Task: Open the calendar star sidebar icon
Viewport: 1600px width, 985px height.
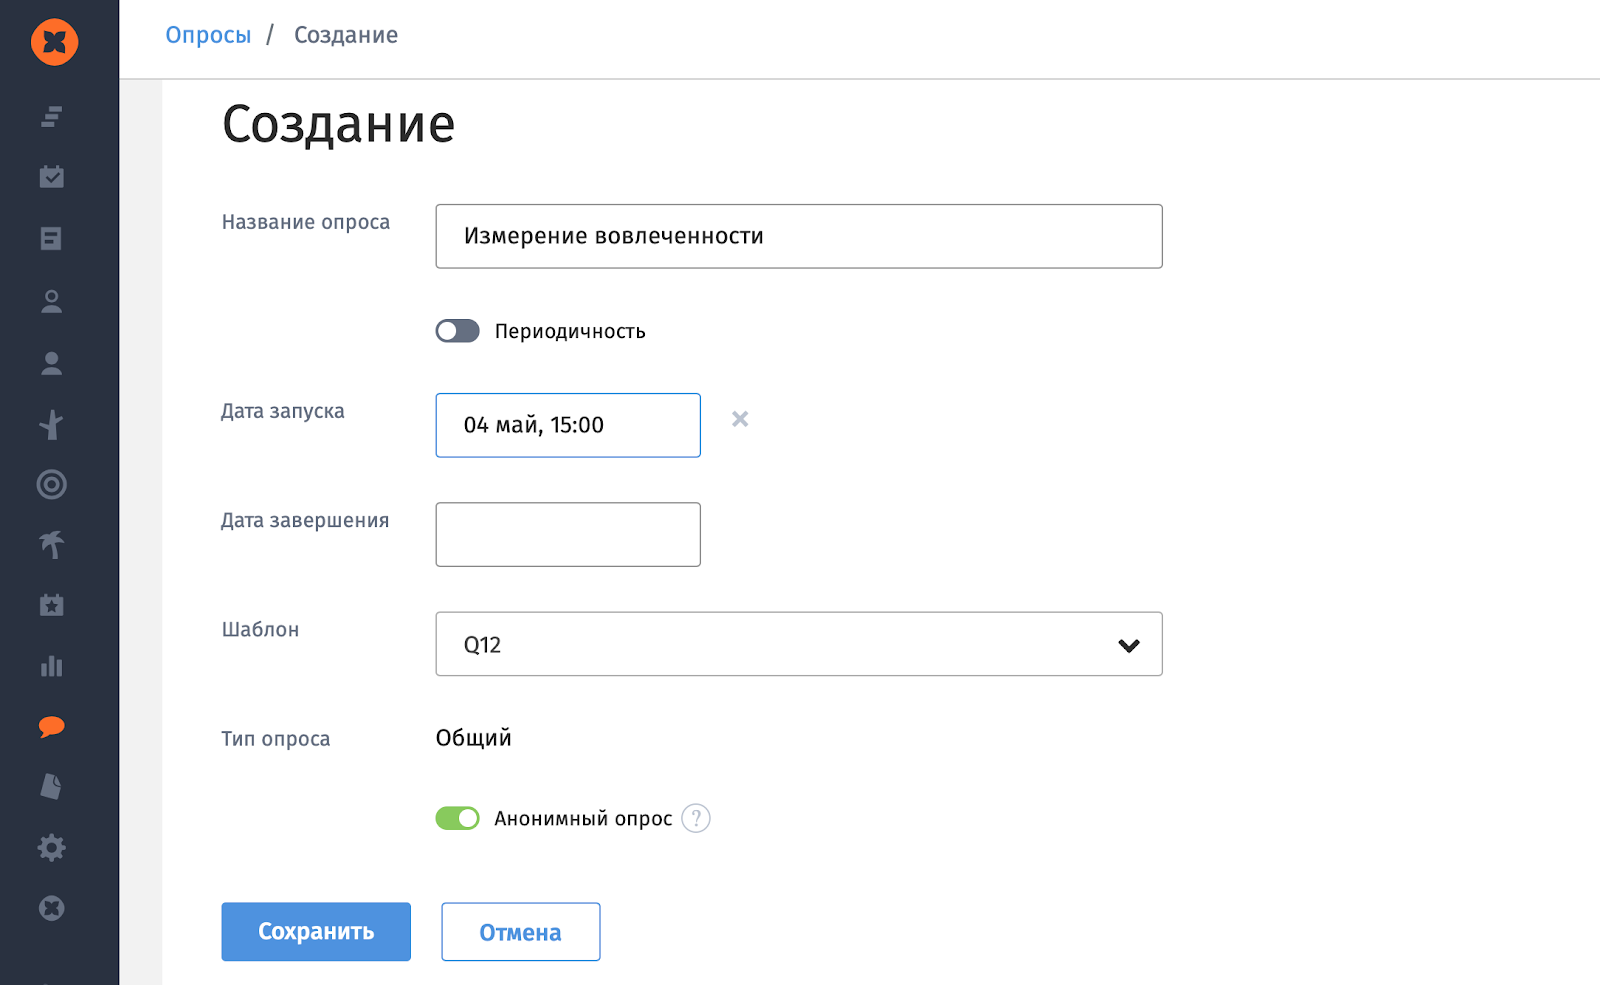Action: (52, 605)
